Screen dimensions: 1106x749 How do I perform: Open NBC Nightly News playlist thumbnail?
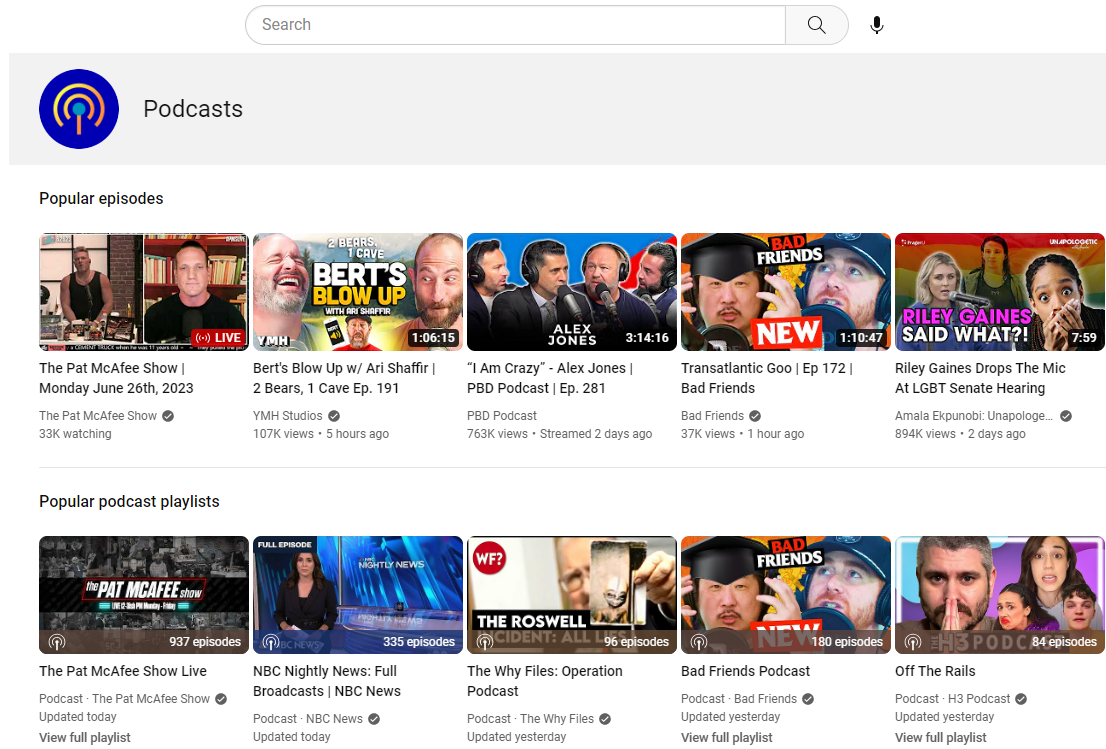click(x=358, y=595)
